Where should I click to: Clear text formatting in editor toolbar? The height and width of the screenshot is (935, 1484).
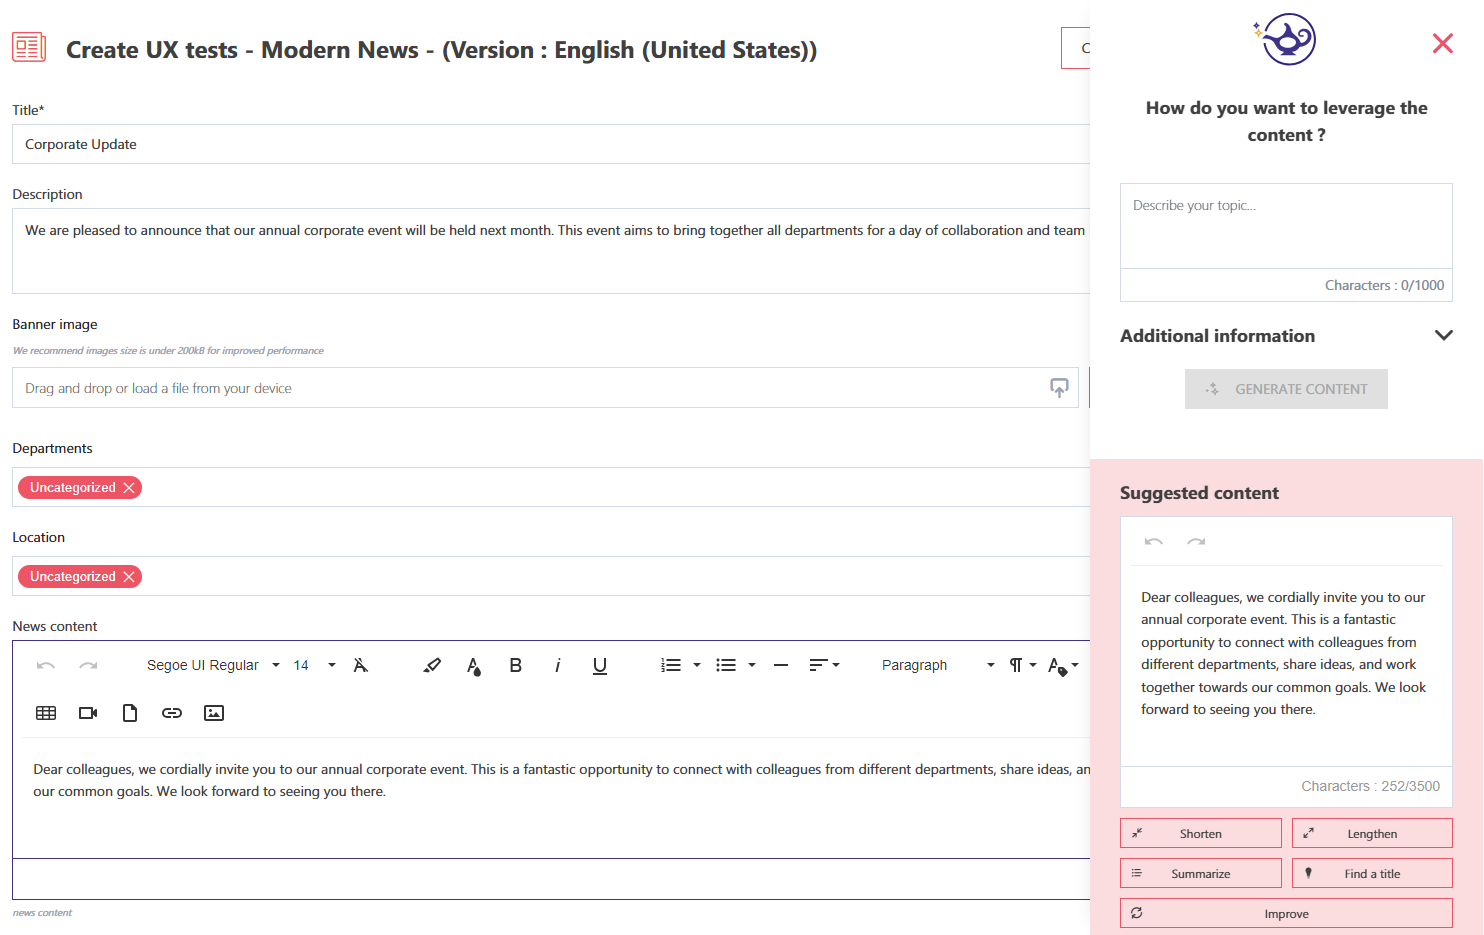tap(361, 665)
